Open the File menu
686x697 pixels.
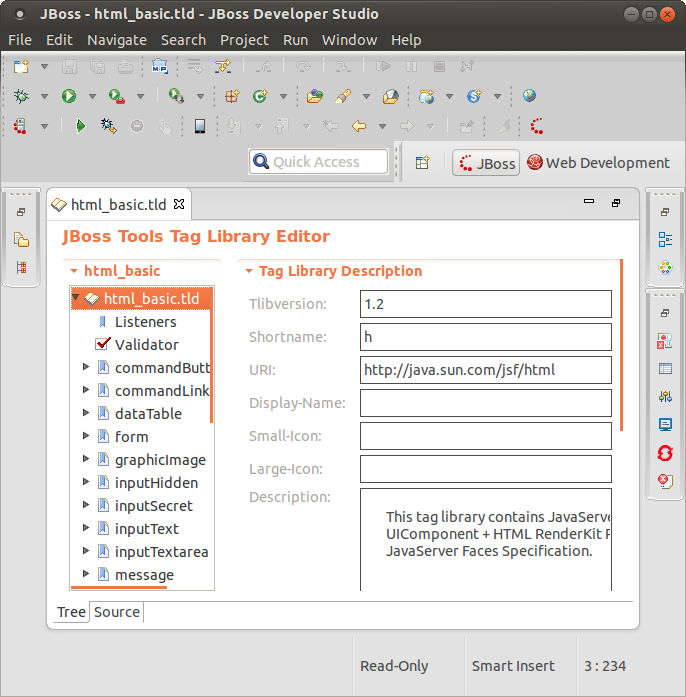20,40
